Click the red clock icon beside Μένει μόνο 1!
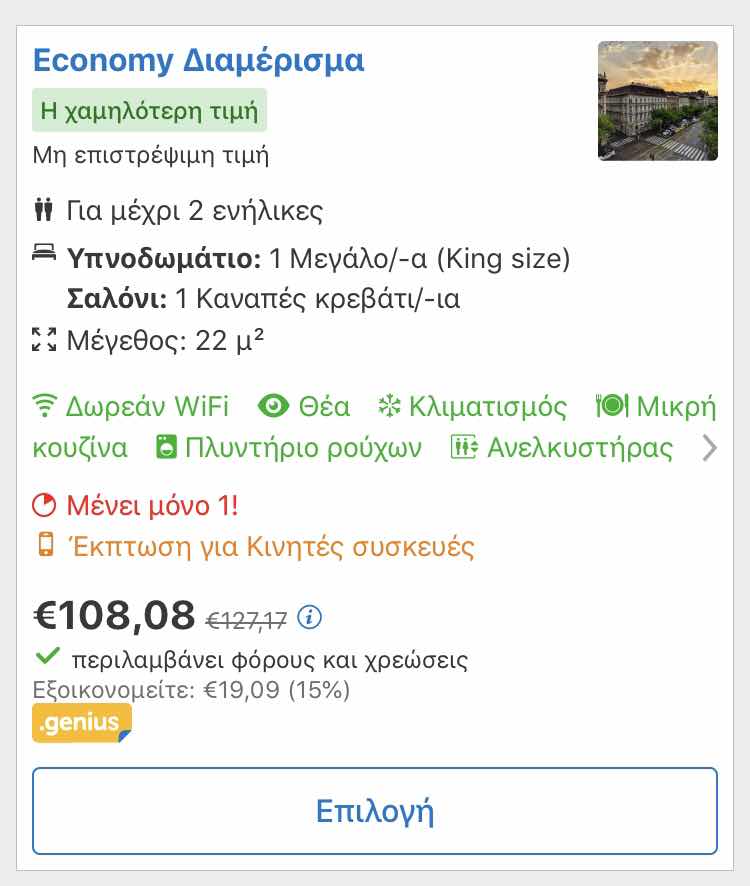750x886 pixels. pyautogui.click(x=44, y=505)
